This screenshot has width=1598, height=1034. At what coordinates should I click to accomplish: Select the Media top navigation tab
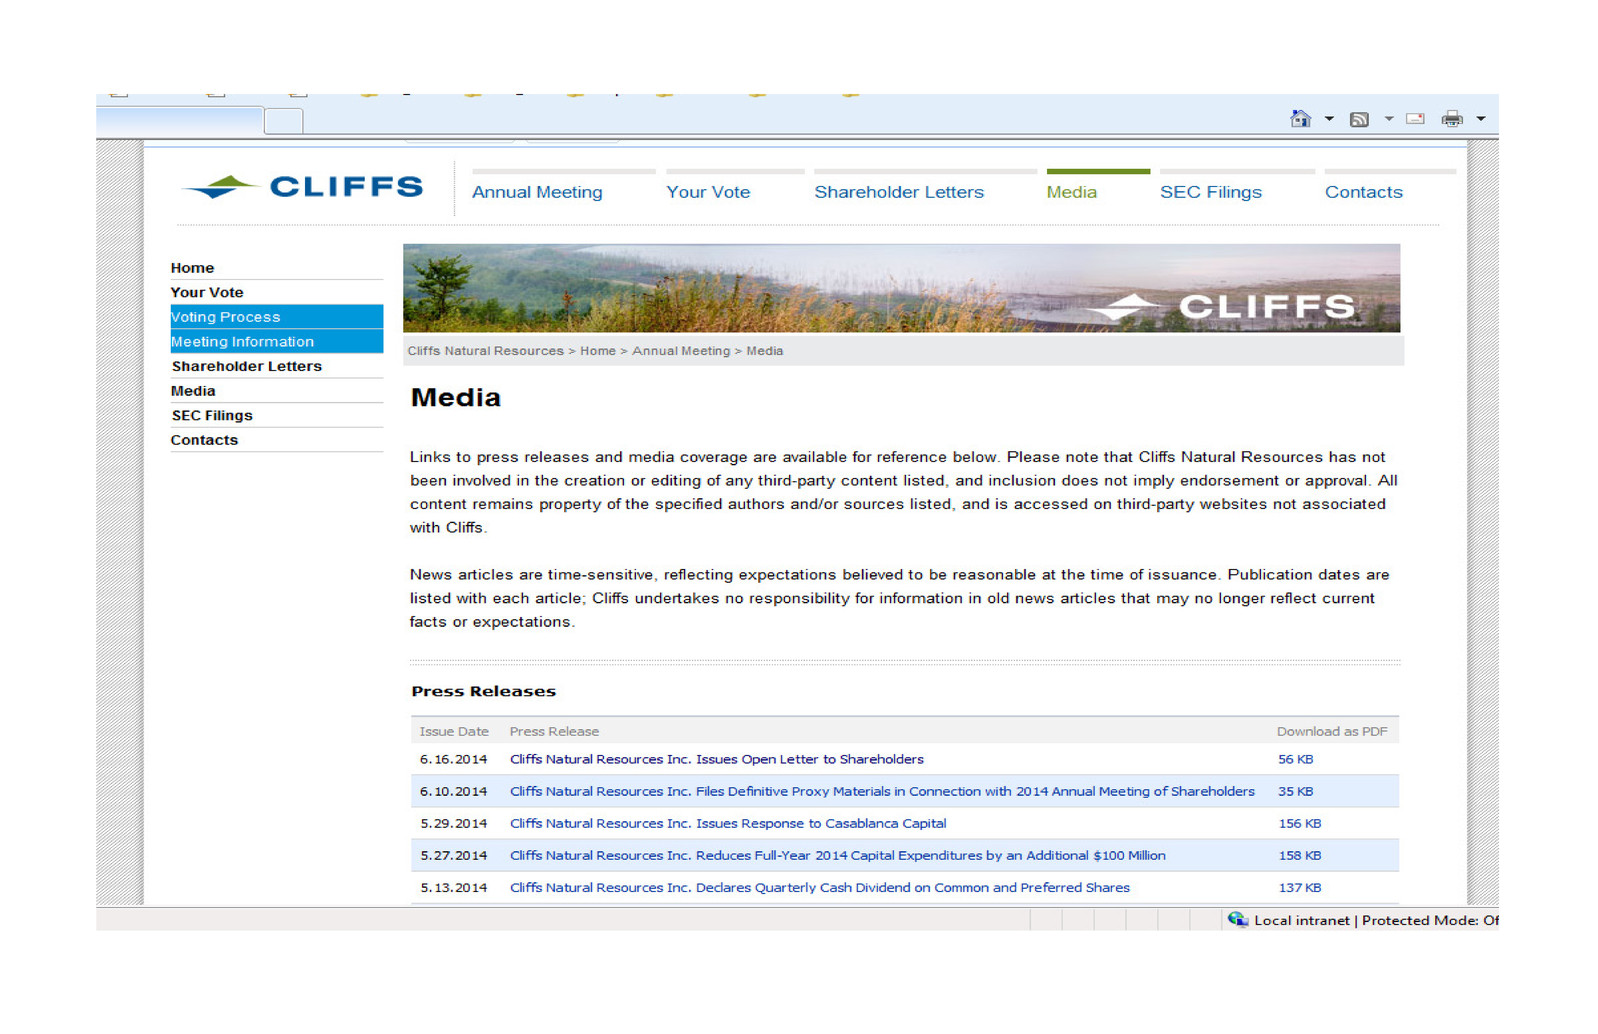1071,192
